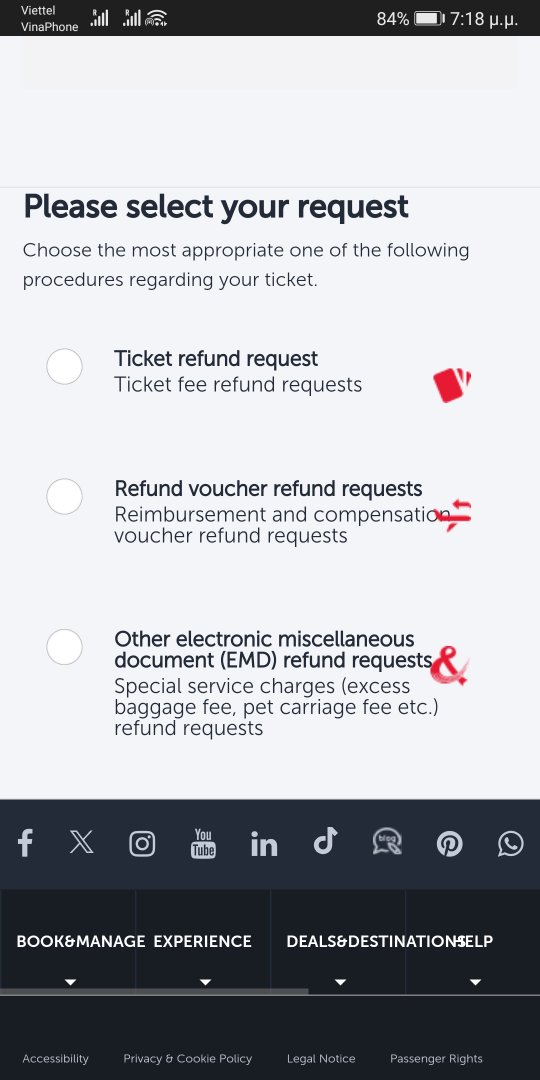Select Refund voucher refund requests radio
The image size is (540, 1080).
(x=65, y=497)
